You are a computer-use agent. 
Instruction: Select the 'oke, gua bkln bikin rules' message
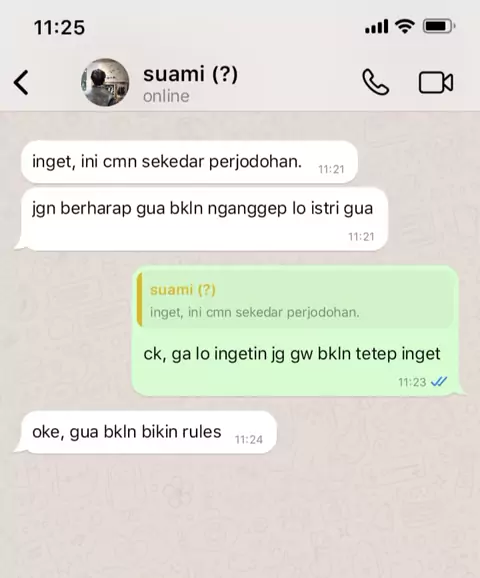point(146,432)
